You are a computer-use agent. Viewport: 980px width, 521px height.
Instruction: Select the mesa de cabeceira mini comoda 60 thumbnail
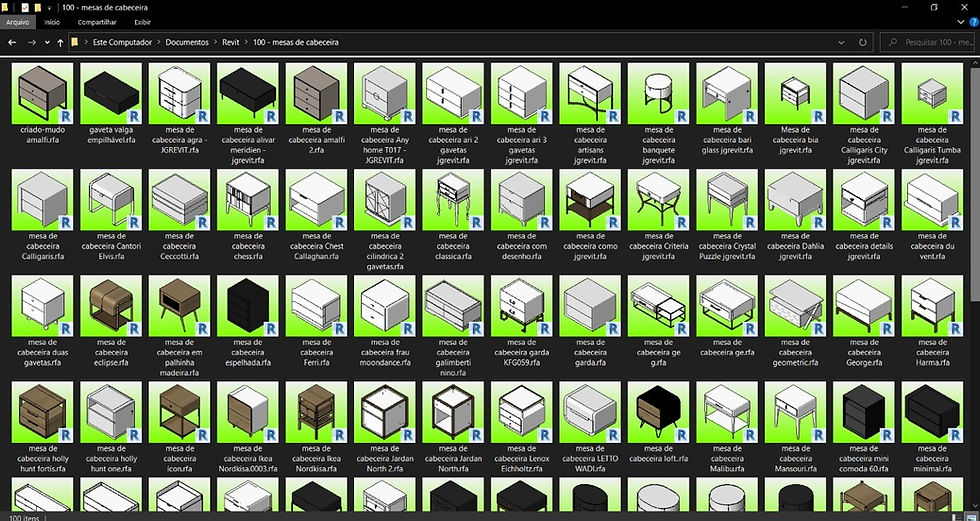864,412
